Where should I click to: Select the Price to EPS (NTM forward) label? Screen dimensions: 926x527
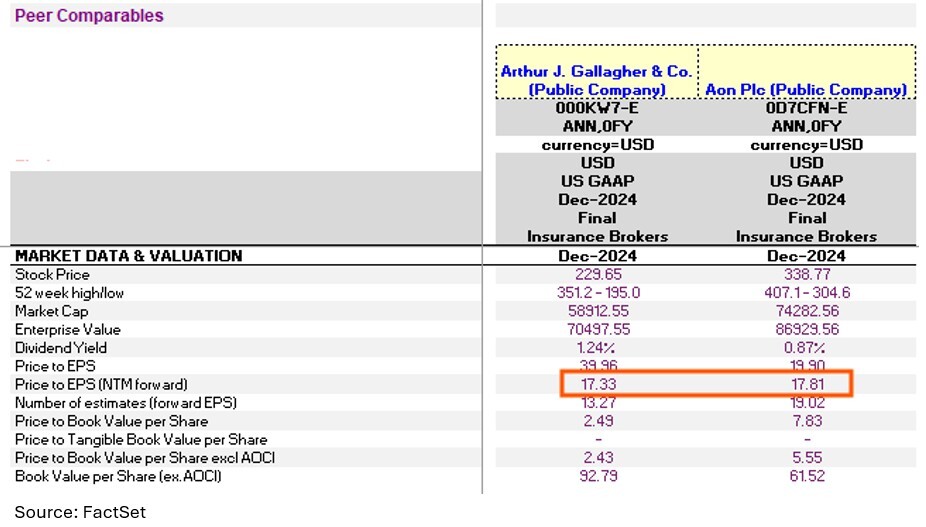coord(101,385)
